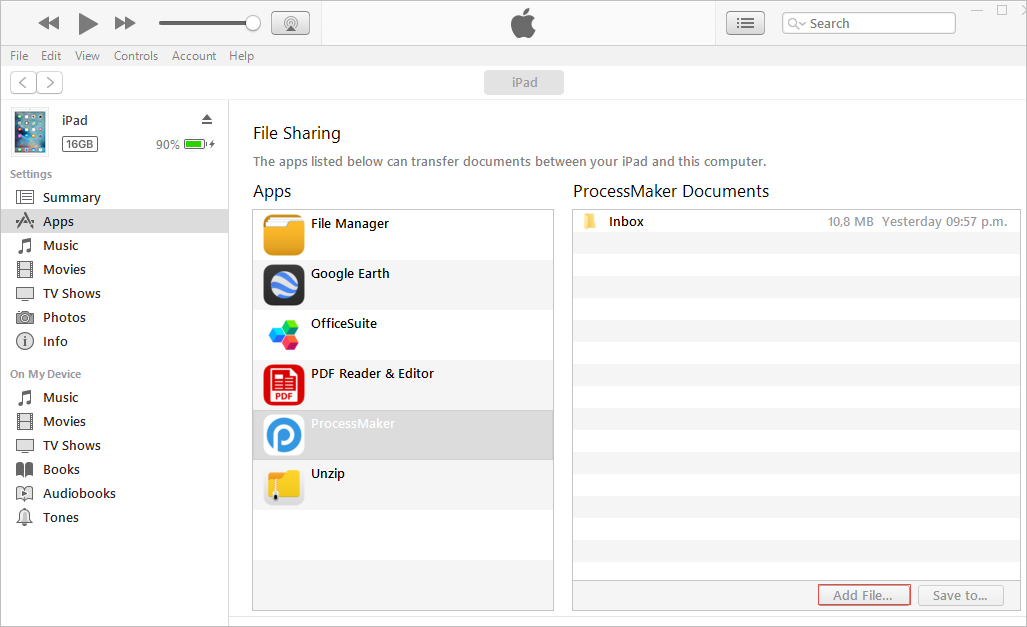Click the Add File... button
The image size is (1027, 627).
tap(864, 595)
